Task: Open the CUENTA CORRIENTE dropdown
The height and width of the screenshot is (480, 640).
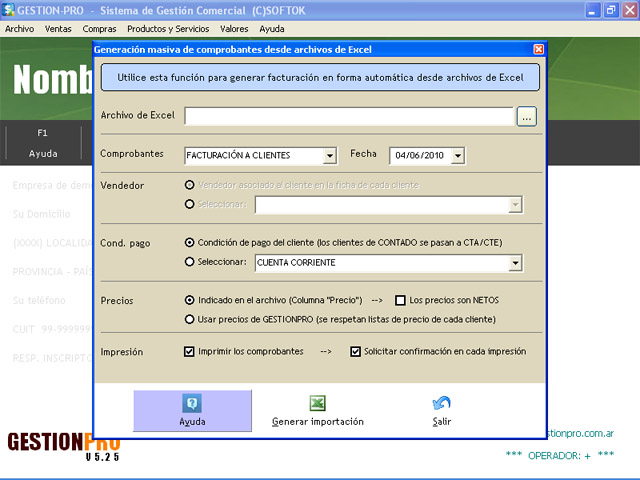Action: [x=516, y=263]
